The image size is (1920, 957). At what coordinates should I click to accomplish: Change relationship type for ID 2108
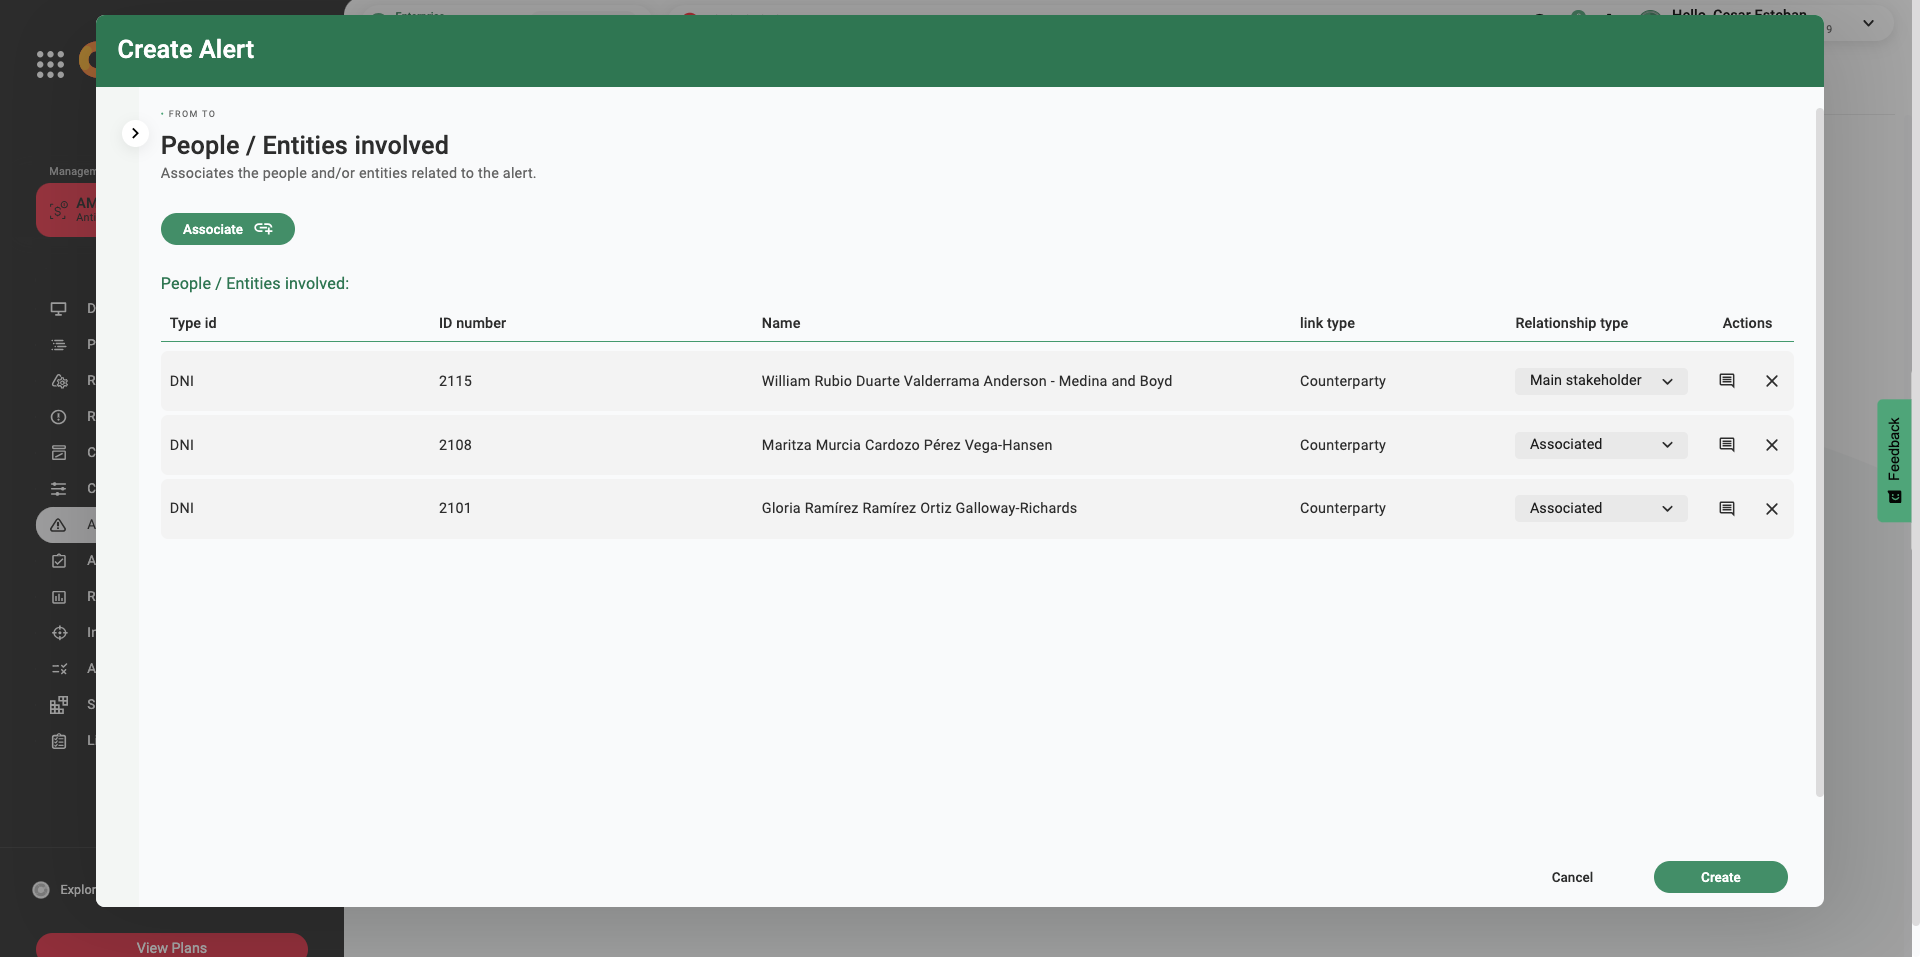point(1600,445)
